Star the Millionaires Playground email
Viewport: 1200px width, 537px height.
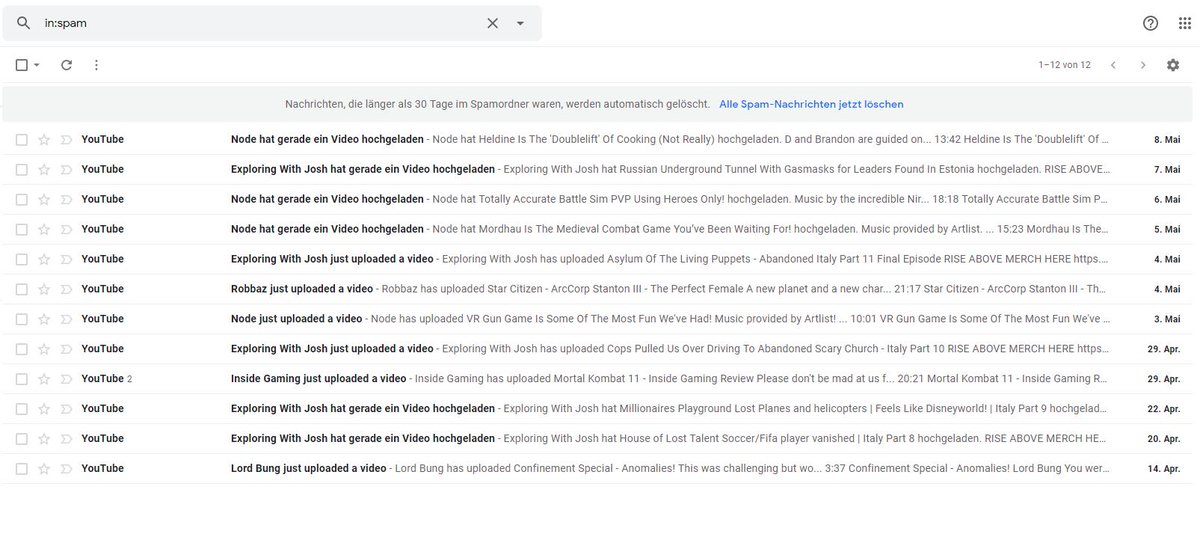44,409
